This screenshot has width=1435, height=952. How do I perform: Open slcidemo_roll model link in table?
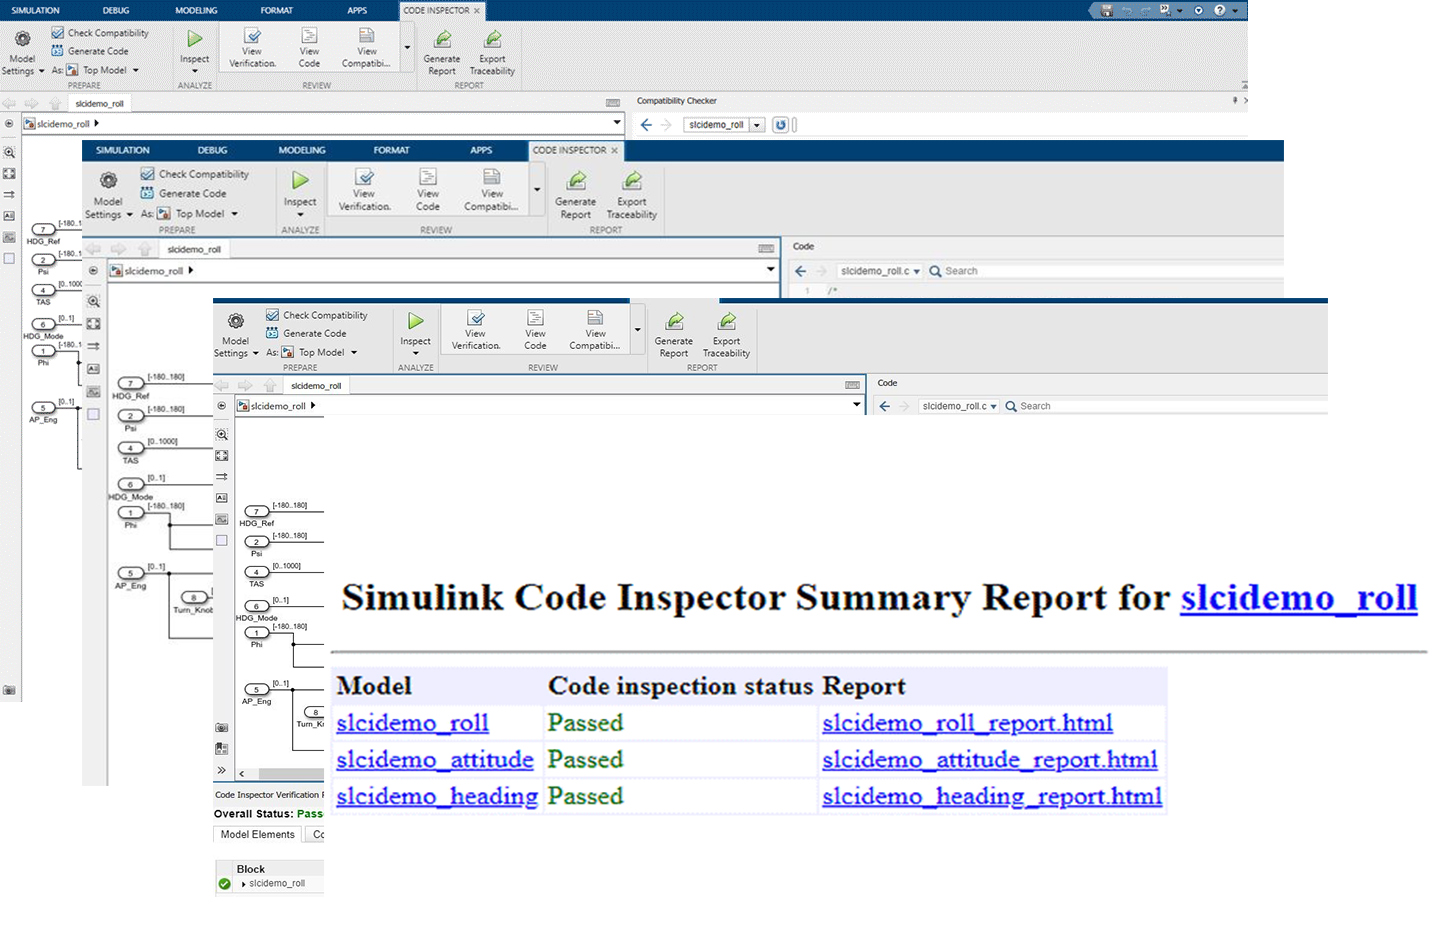(412, 723)
